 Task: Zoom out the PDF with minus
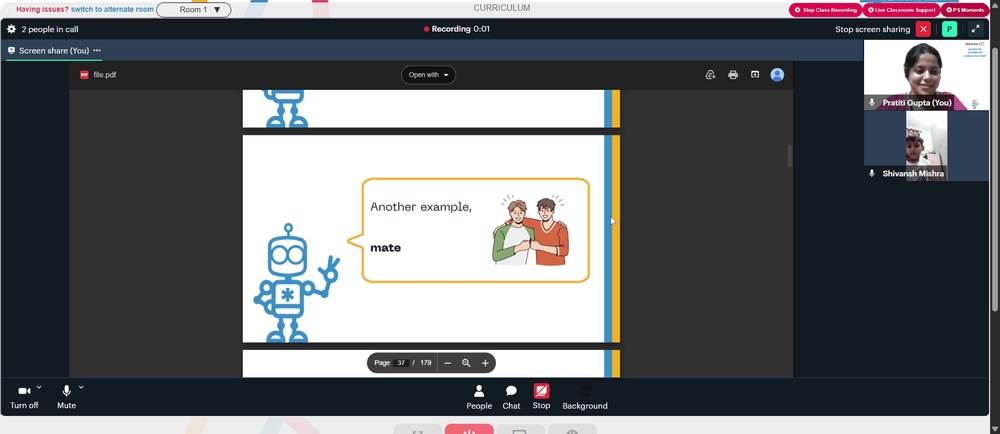(x=448, y=363)
